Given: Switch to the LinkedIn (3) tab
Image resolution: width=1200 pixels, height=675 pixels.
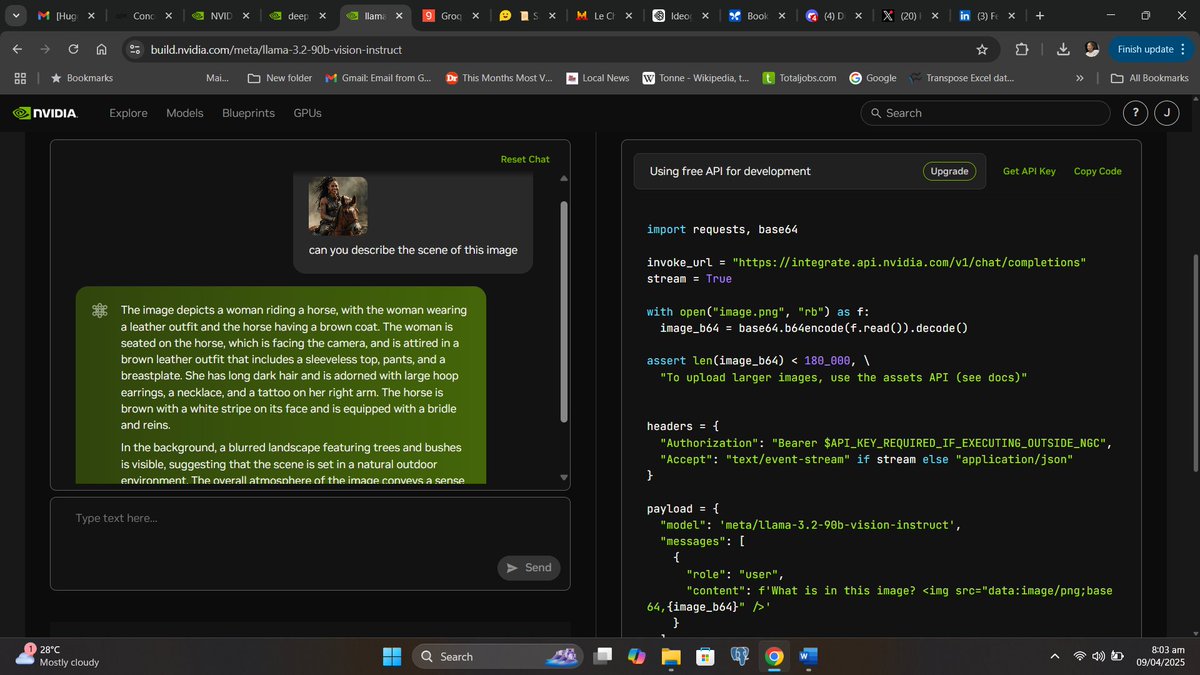Looking at the screenshot, I should [x=989, y=16].
